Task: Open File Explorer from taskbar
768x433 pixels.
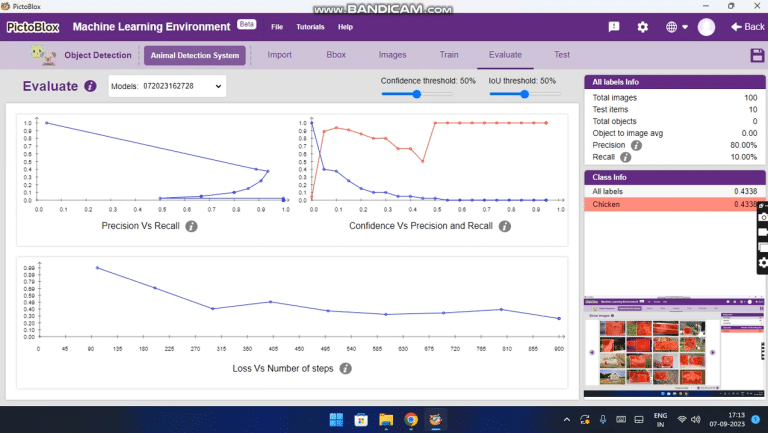Action: [x=386, y=420]
